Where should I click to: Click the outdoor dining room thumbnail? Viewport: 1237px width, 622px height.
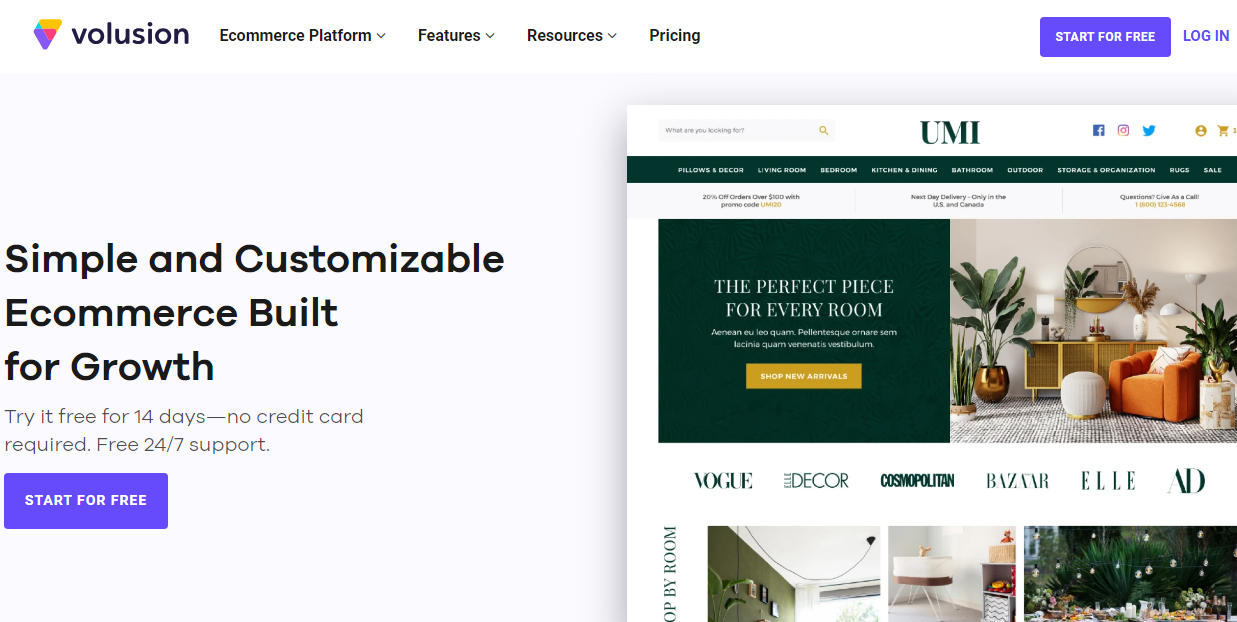[x=1129, y=580]
